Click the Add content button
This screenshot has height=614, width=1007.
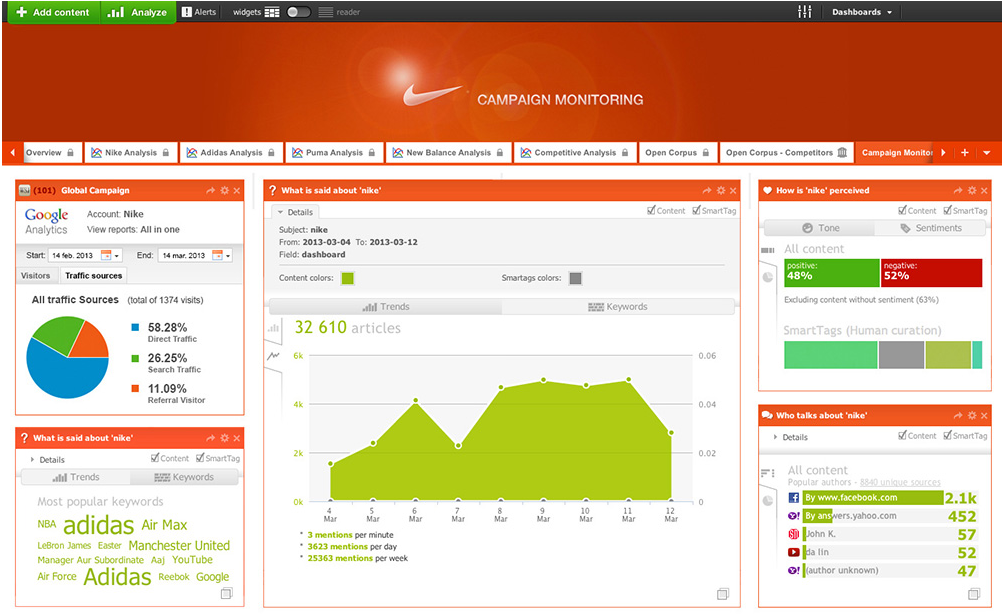54,12
